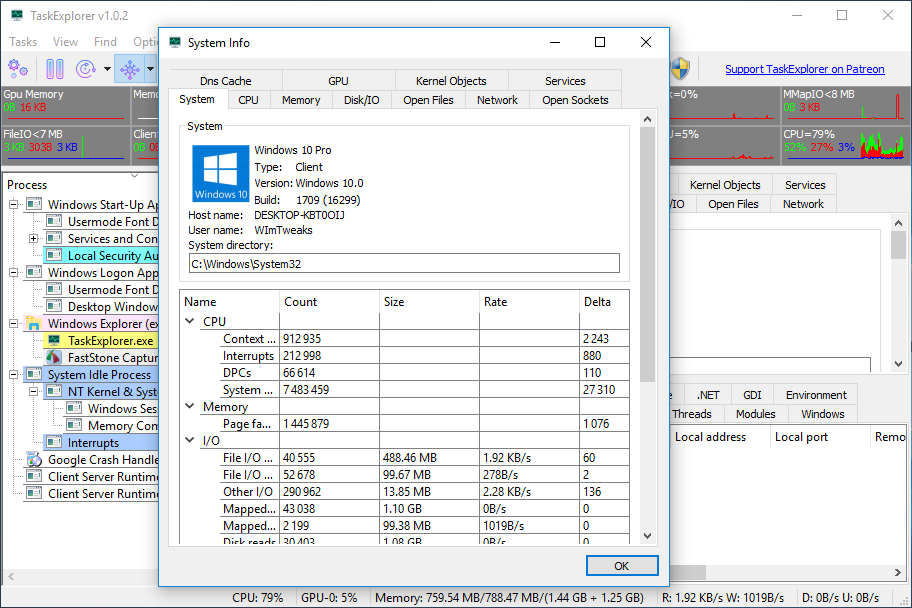Click the System Info dialog title icon
Viewport: 912px width, 608px height.
[174, 42]
